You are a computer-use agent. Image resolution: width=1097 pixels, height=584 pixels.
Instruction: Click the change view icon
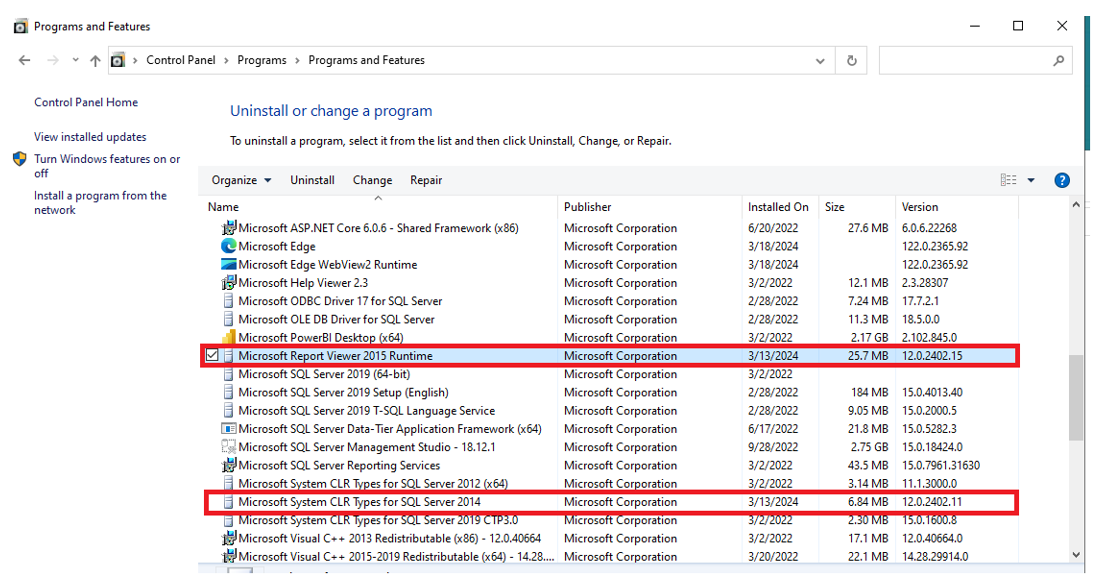[x=1008, y=180]
